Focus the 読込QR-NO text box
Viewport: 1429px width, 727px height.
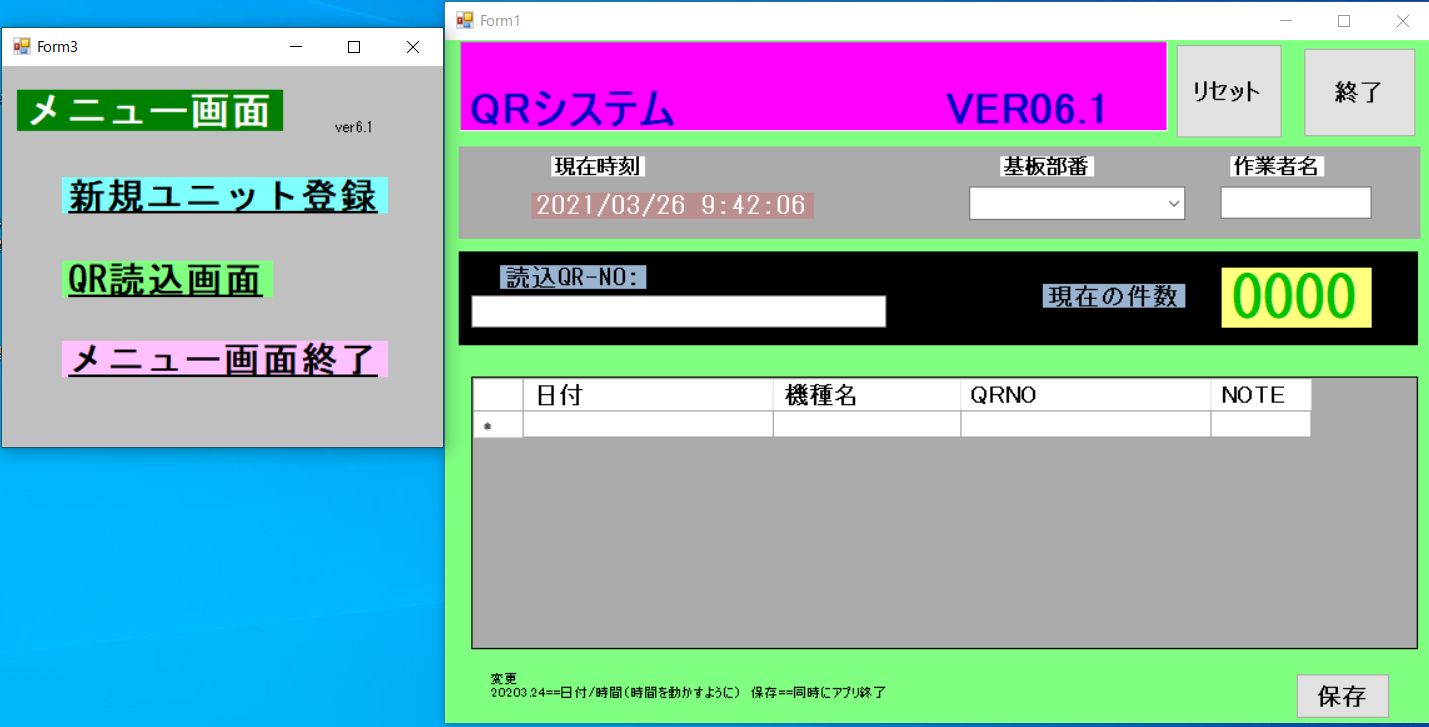(x=678, y=311)
